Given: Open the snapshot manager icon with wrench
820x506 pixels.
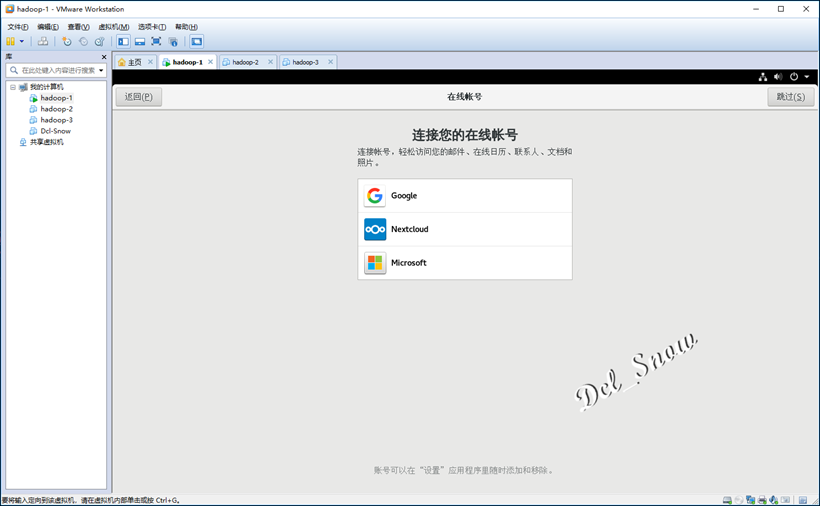Looking at the screenshot, I should [99, 41].
